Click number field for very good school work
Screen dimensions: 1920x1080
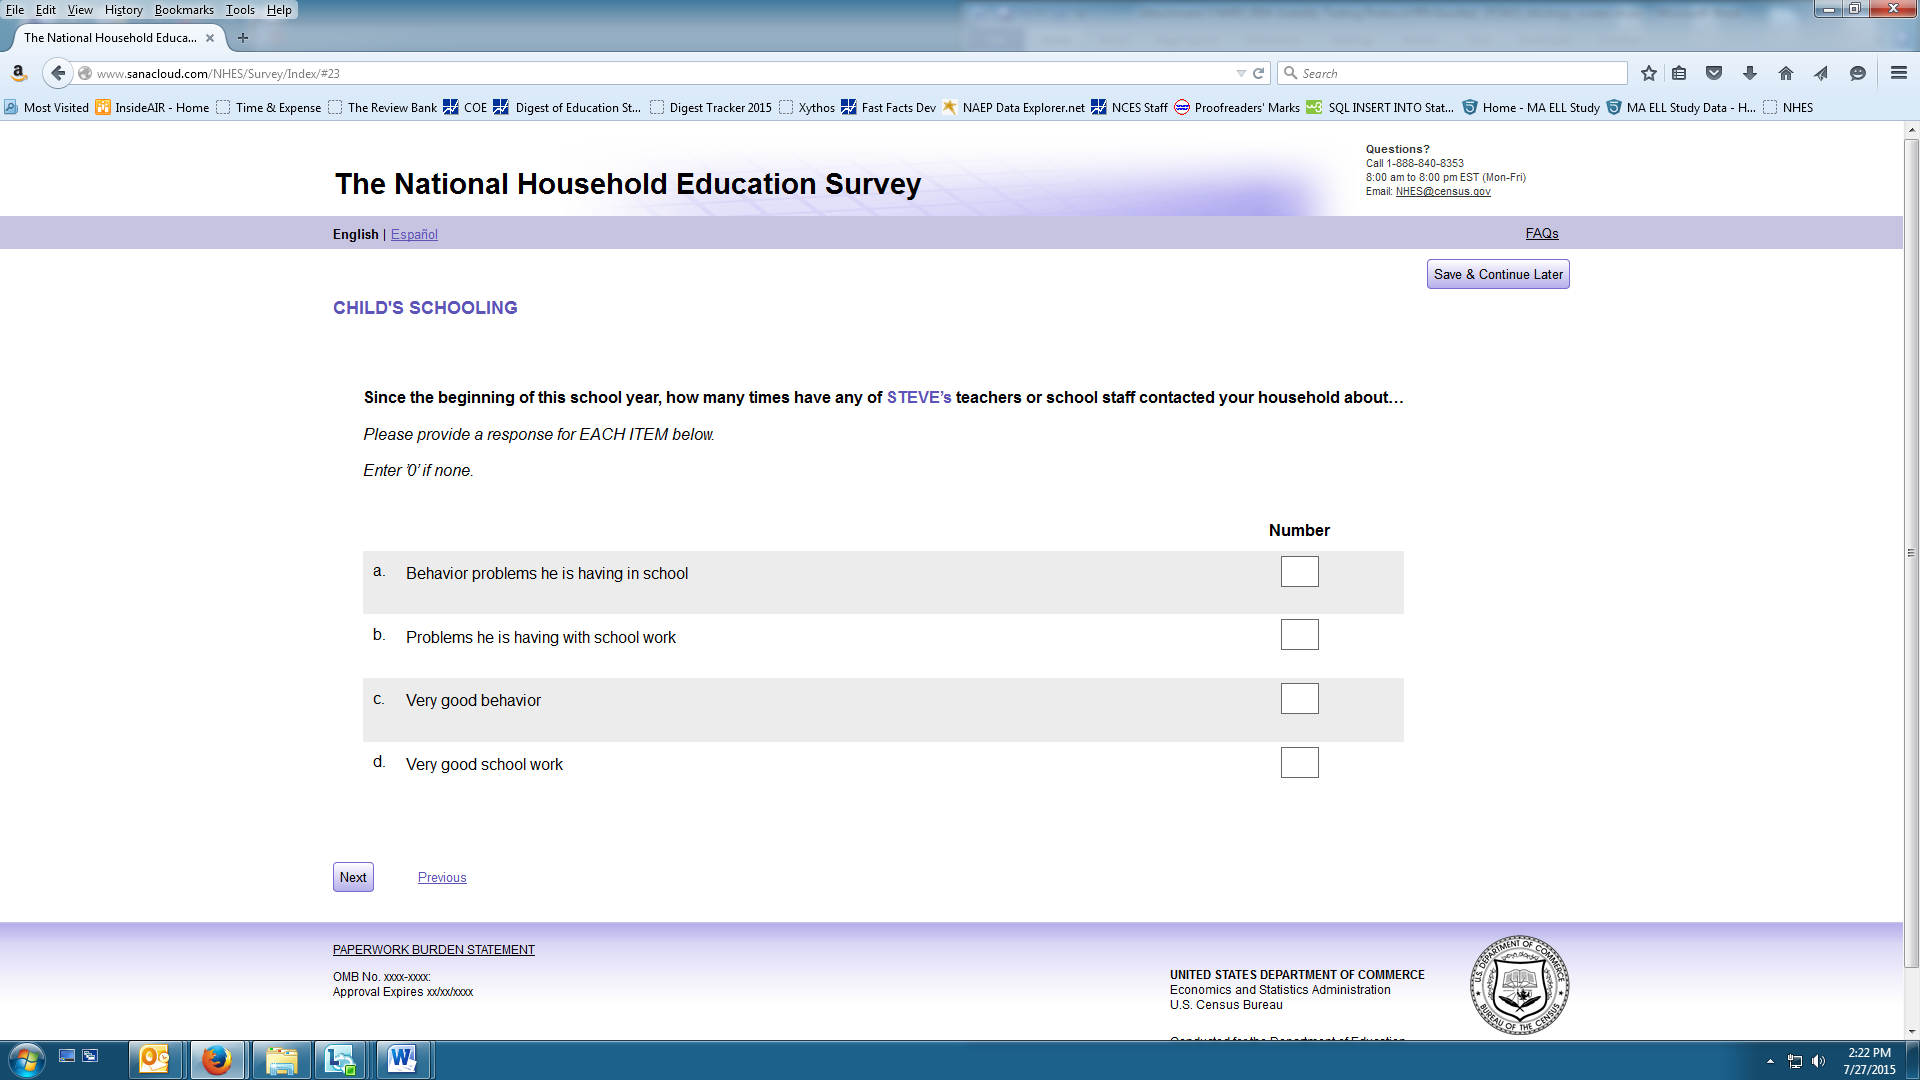click(x=1299, y=763)
